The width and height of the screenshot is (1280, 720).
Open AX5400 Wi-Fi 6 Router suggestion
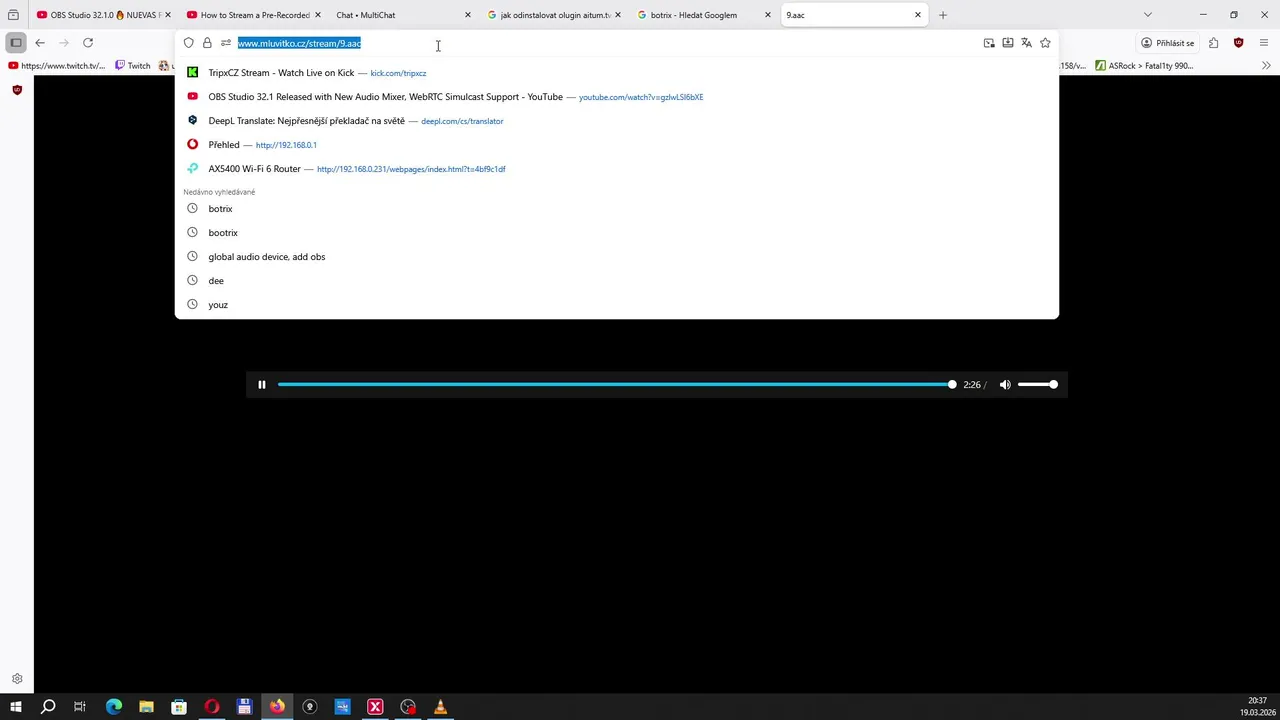click(x=616, y=169)
